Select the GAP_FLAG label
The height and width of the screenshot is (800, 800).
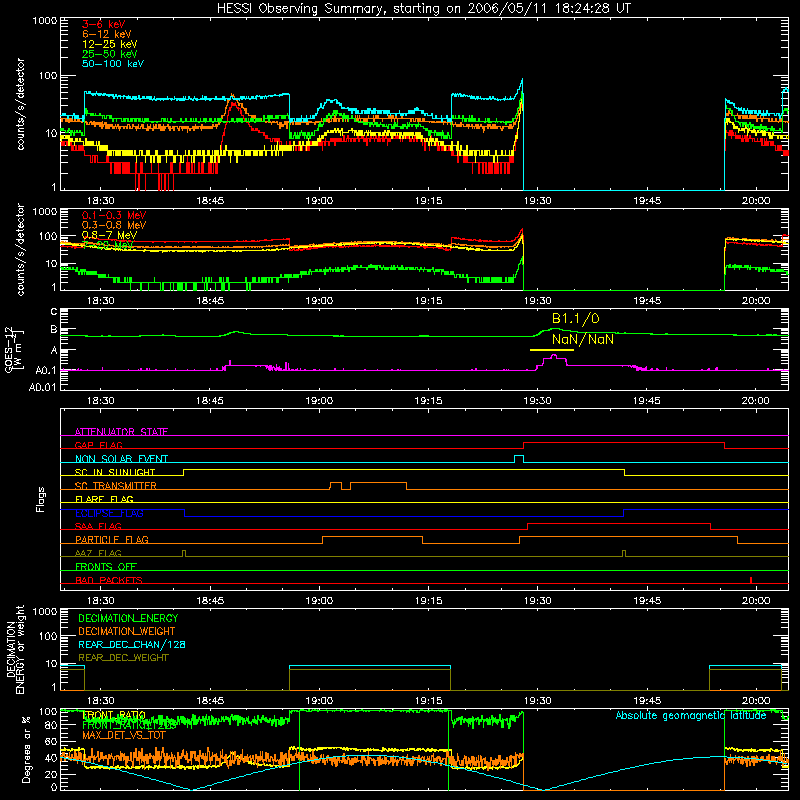point(98,445)
